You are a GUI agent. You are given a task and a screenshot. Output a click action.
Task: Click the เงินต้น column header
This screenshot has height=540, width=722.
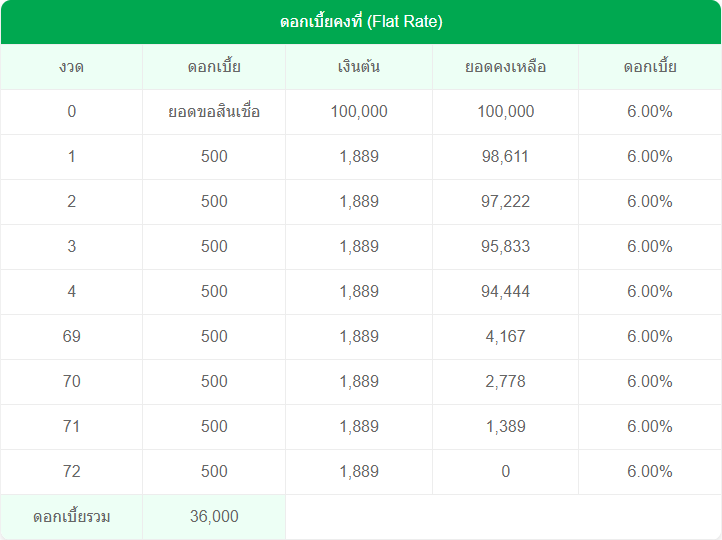coord(359,67)
